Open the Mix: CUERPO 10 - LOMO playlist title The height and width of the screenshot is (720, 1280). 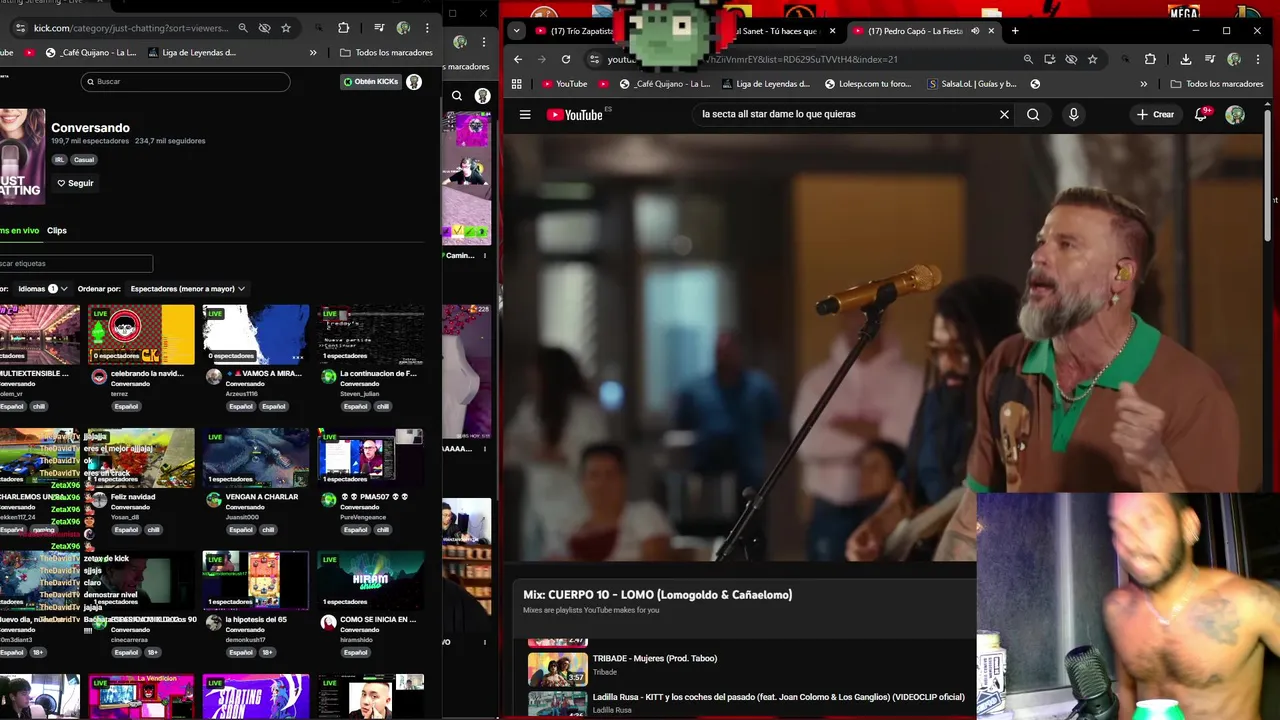658,595
